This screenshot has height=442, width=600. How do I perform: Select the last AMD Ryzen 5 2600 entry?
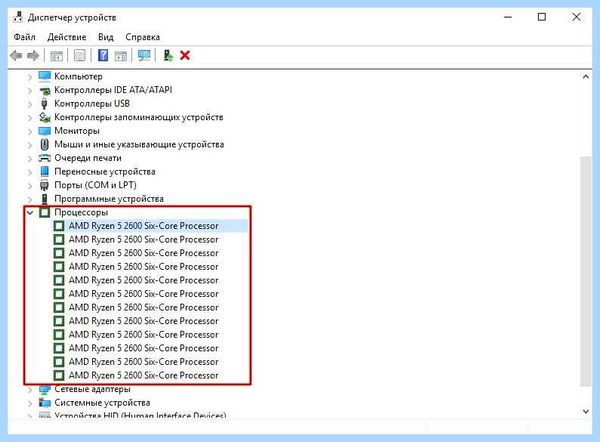[x=143, y=375]
